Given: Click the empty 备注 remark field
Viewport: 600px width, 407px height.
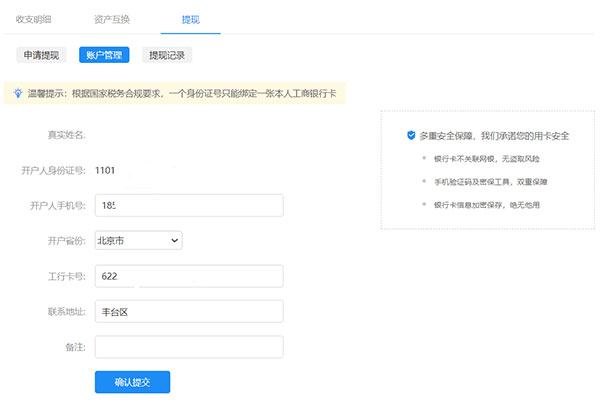Looking at the screenshot, I should (x=189, y=347).
